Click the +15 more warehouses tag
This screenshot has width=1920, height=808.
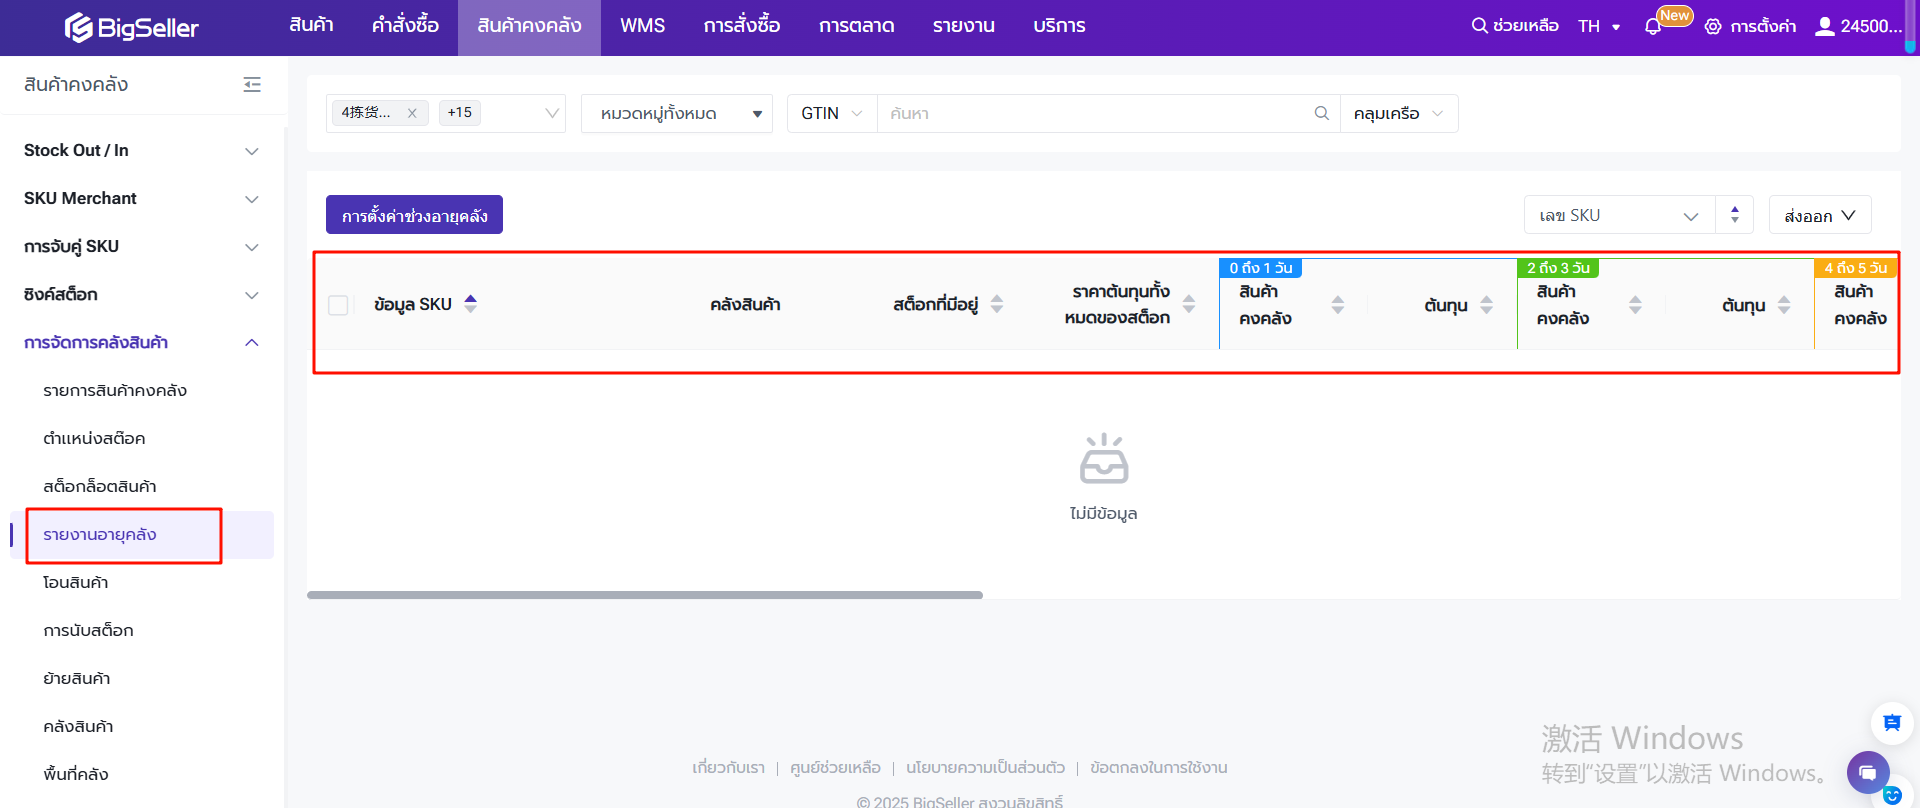click(x=460, y=113)
